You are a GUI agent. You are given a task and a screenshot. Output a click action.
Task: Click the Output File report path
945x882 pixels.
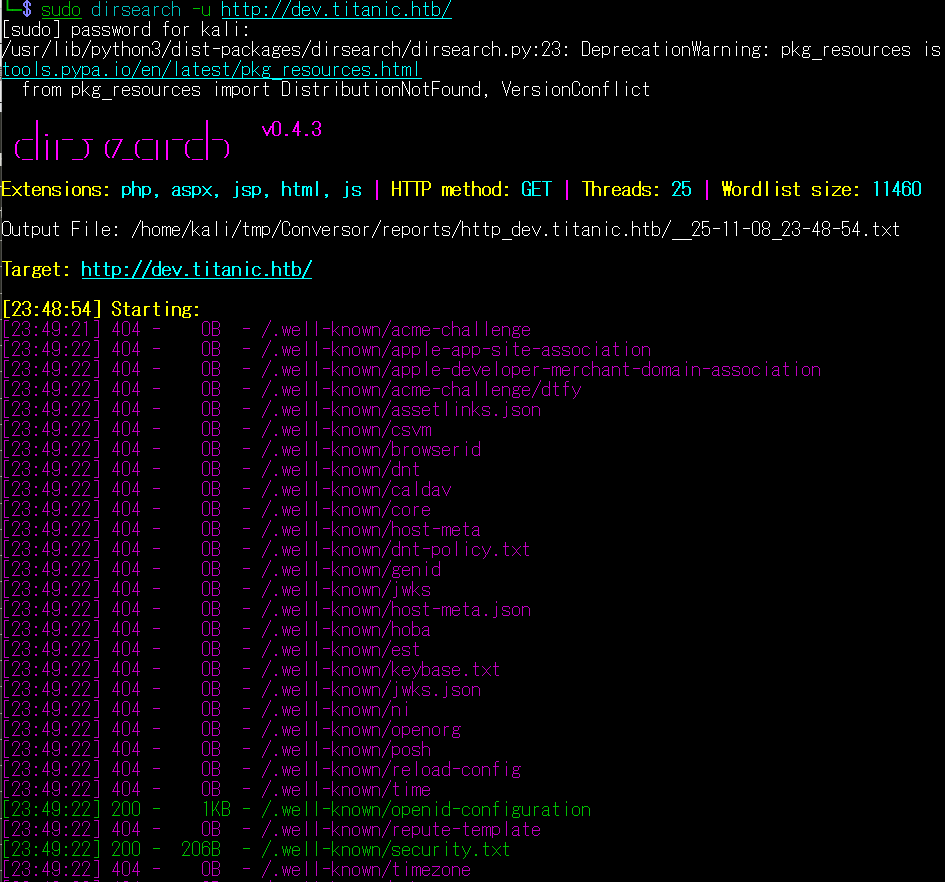516,230
